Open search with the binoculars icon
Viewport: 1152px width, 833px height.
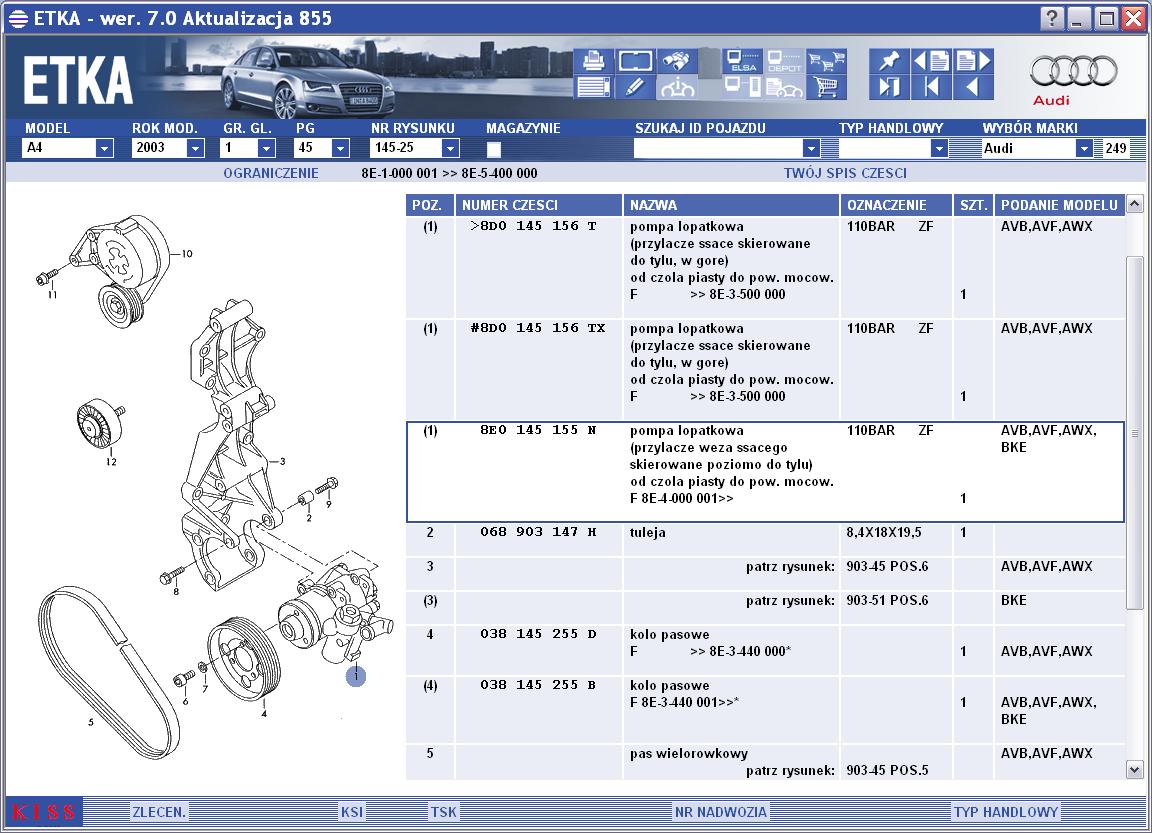(x=677, y=61)
